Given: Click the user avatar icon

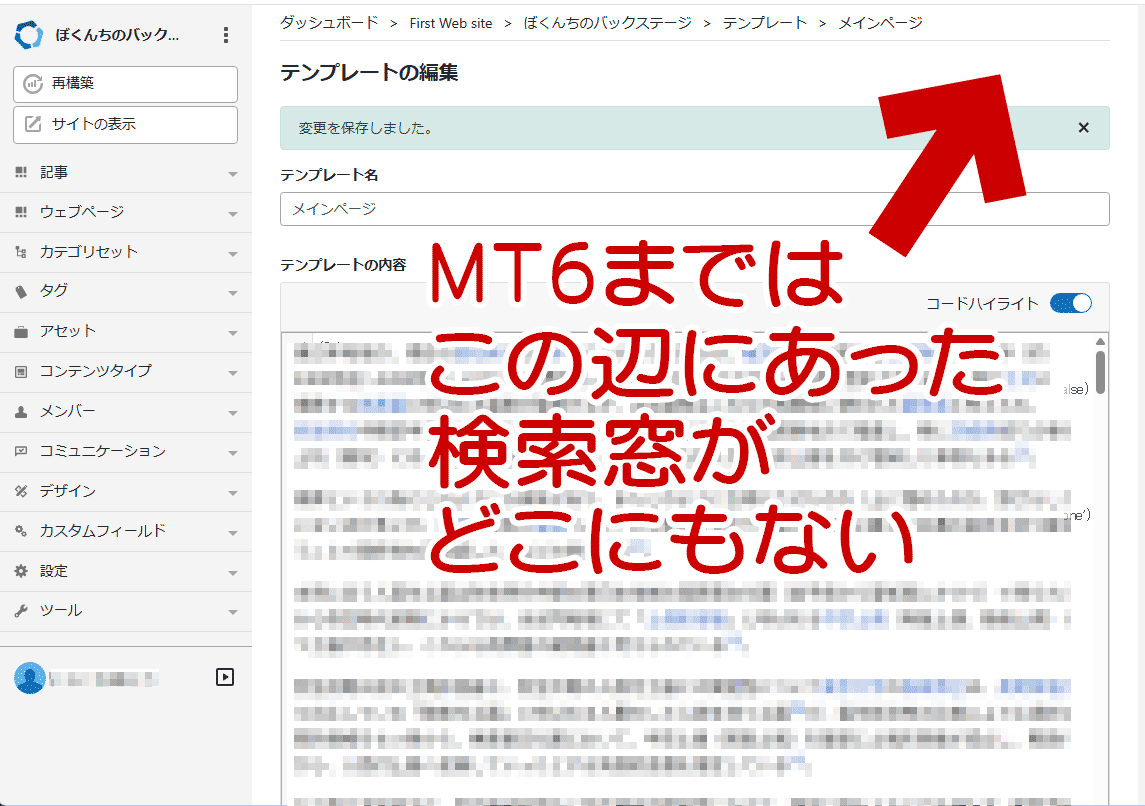Looking at the screenshot, I should click(29, 678).
